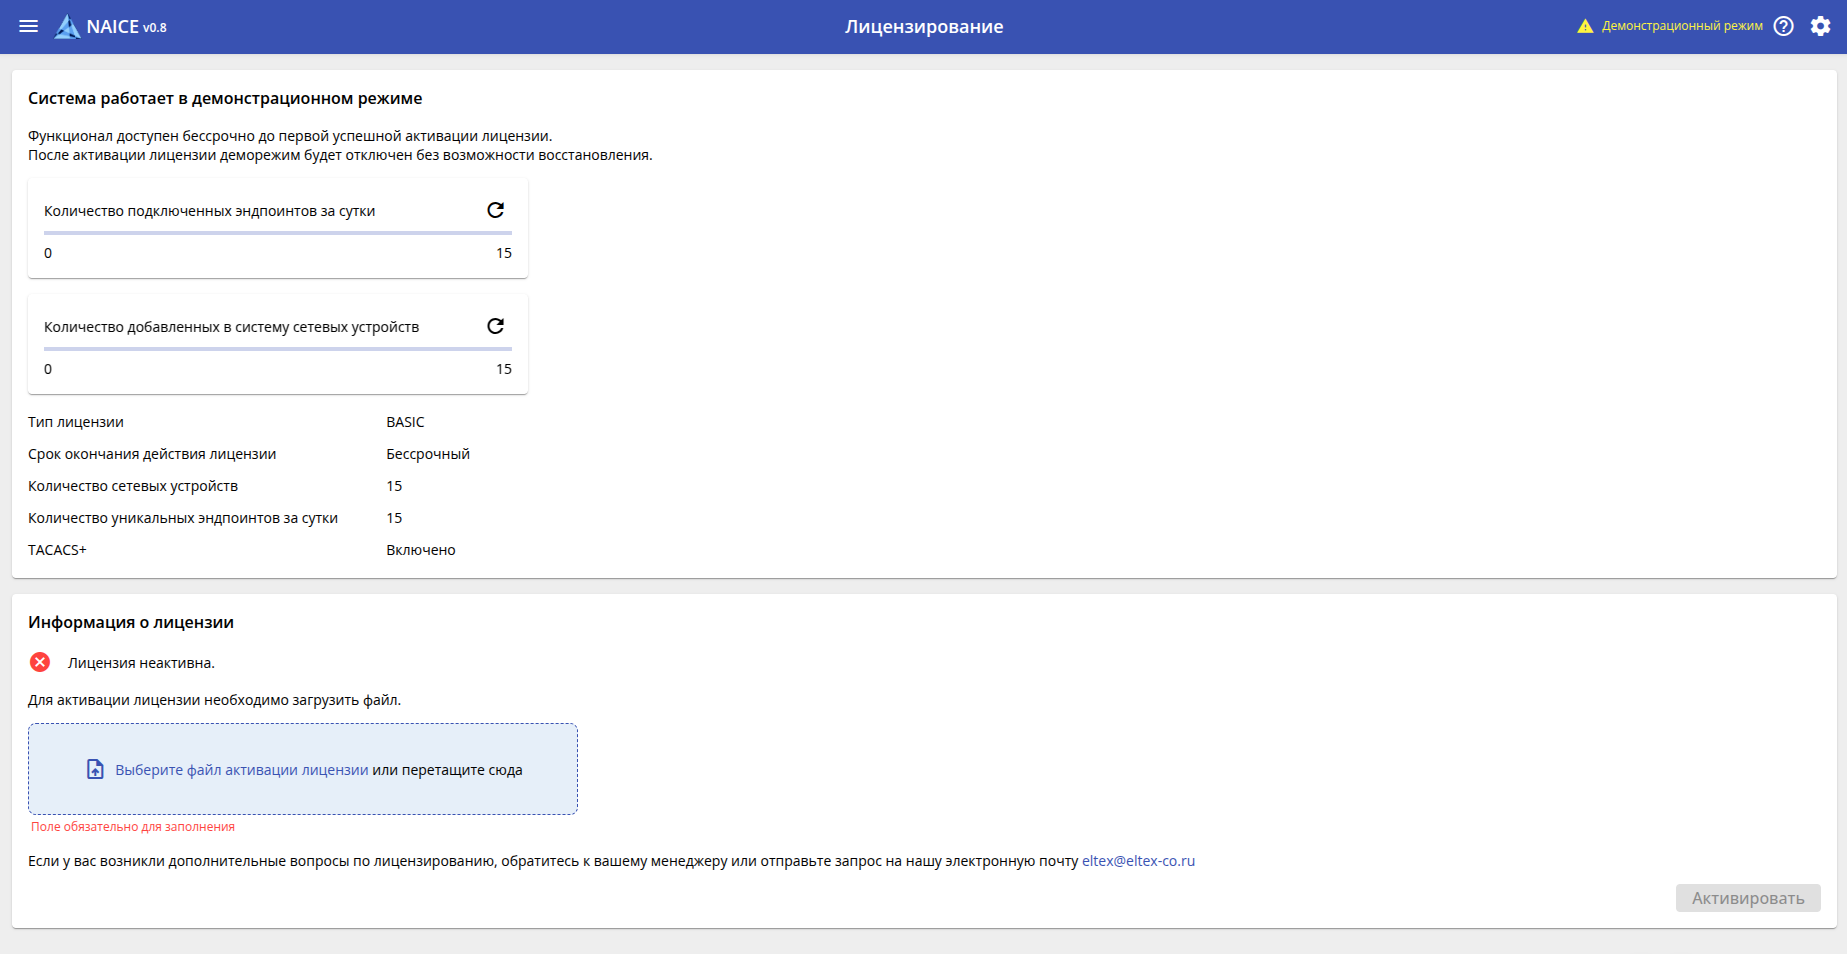The image size is (1847, 954).
Task: Open the settings gear icon
Action: pyautogui.click(x=1820, y=26)
